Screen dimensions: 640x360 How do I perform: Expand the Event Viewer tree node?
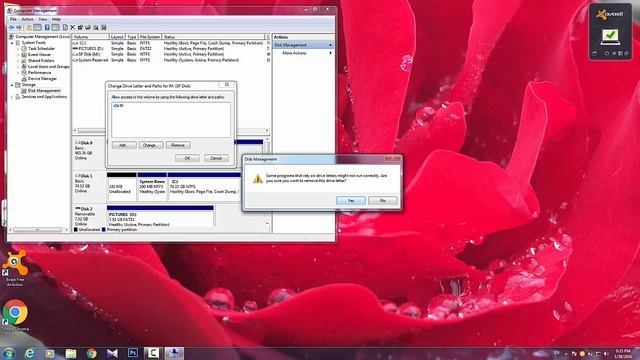(18, 54)
